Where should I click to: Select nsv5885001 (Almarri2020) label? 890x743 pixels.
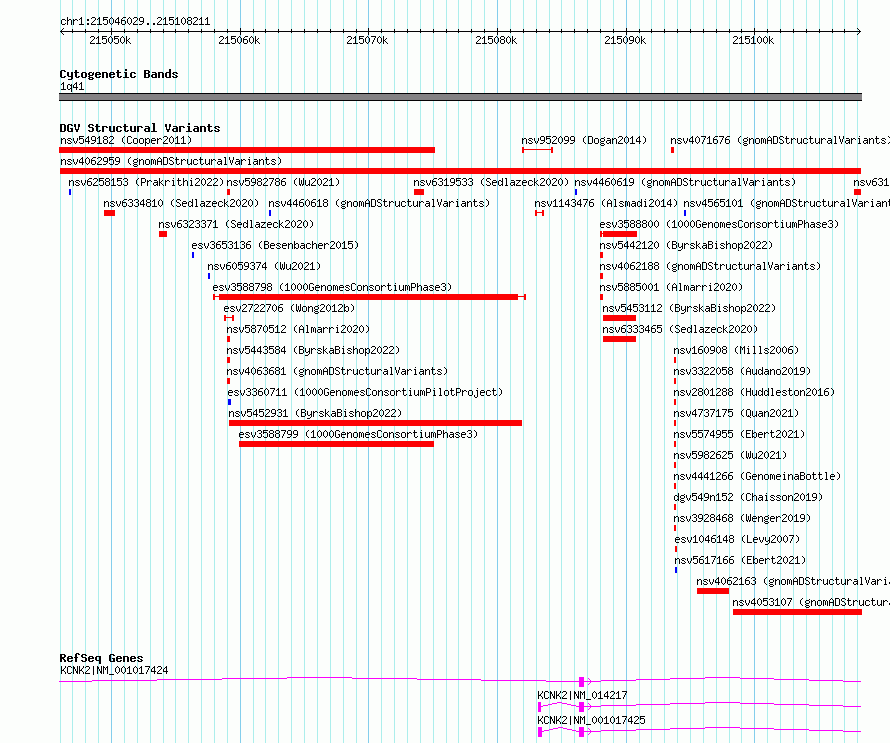tap(671, 287)
